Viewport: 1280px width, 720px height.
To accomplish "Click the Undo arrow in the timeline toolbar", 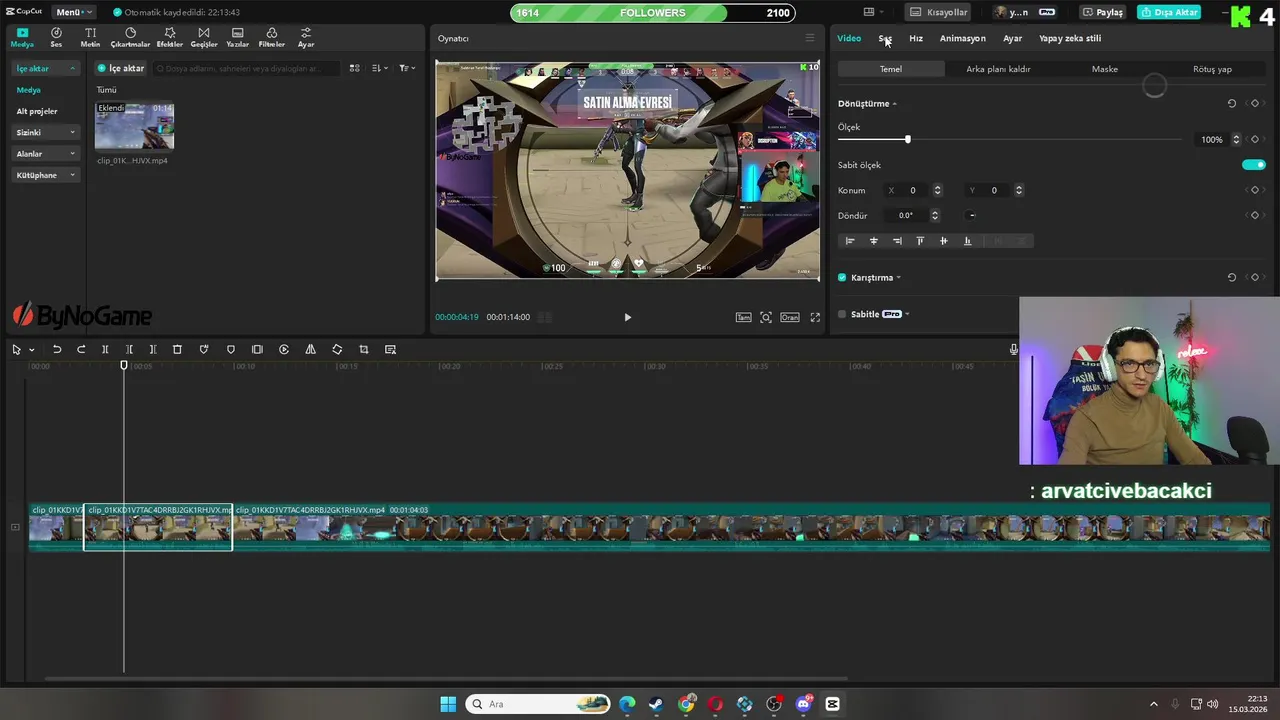I will (57, 349).
